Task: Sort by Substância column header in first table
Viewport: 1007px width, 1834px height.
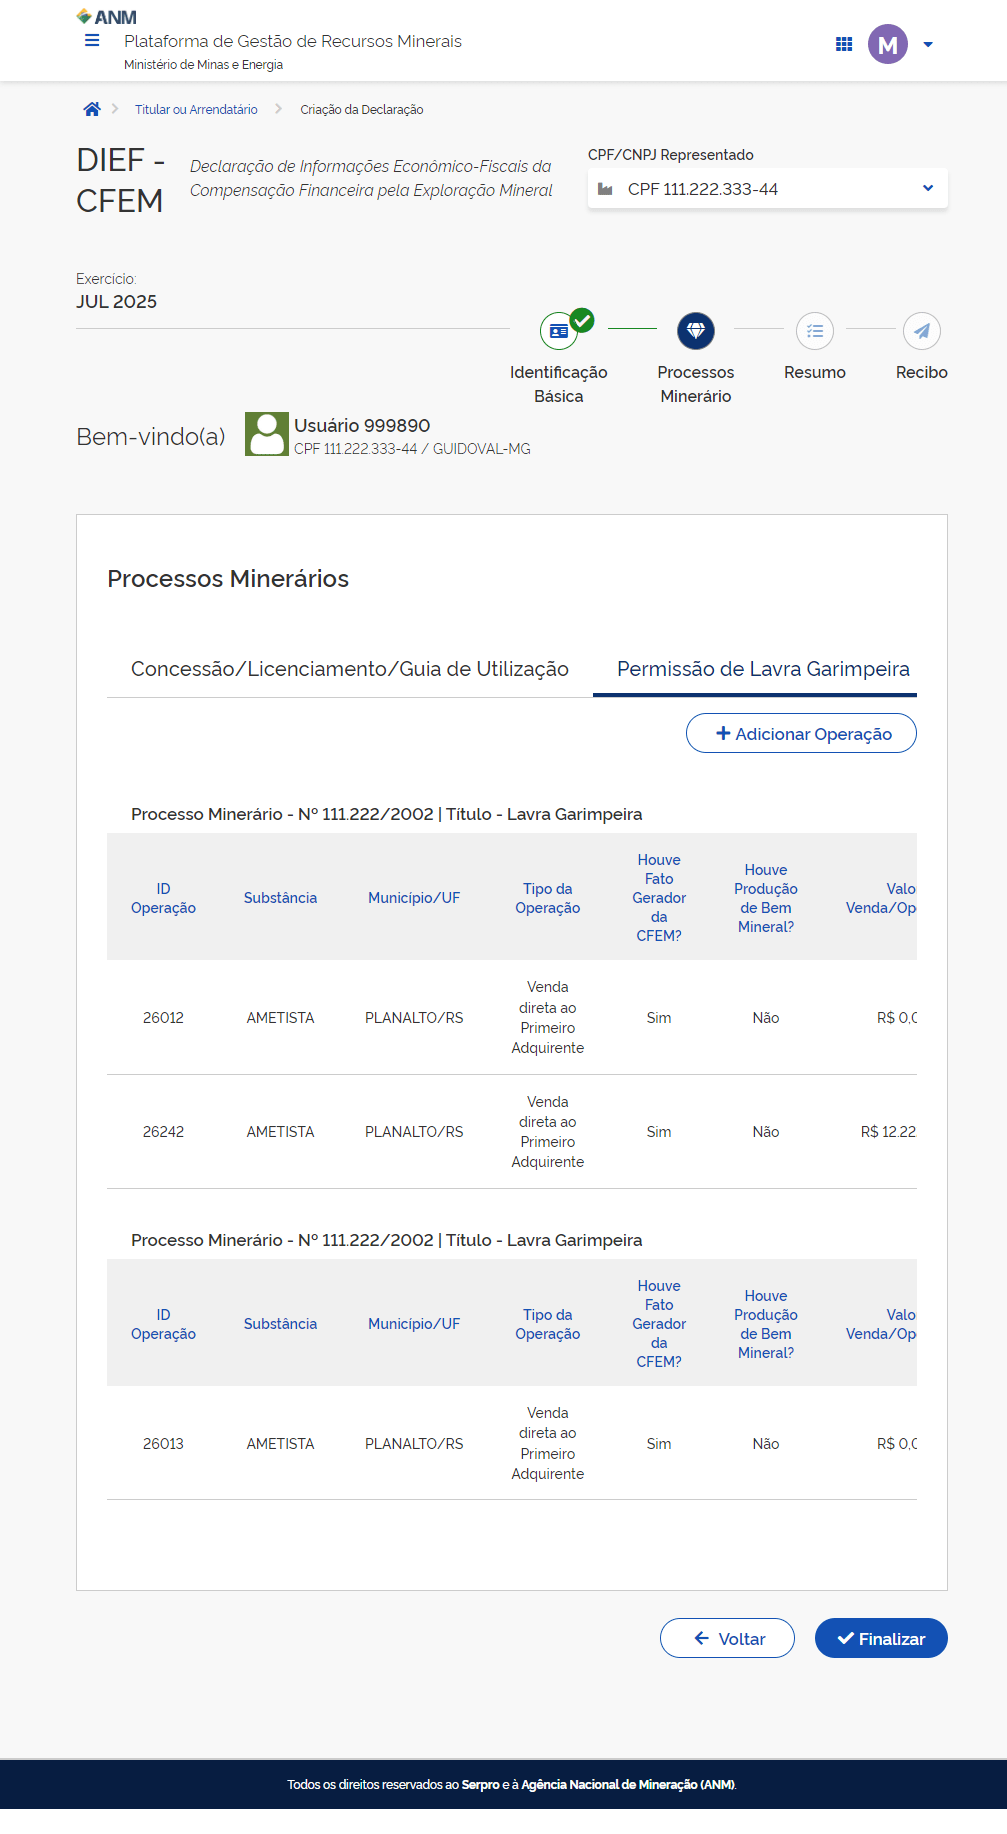Action: (x=280, y=898)
